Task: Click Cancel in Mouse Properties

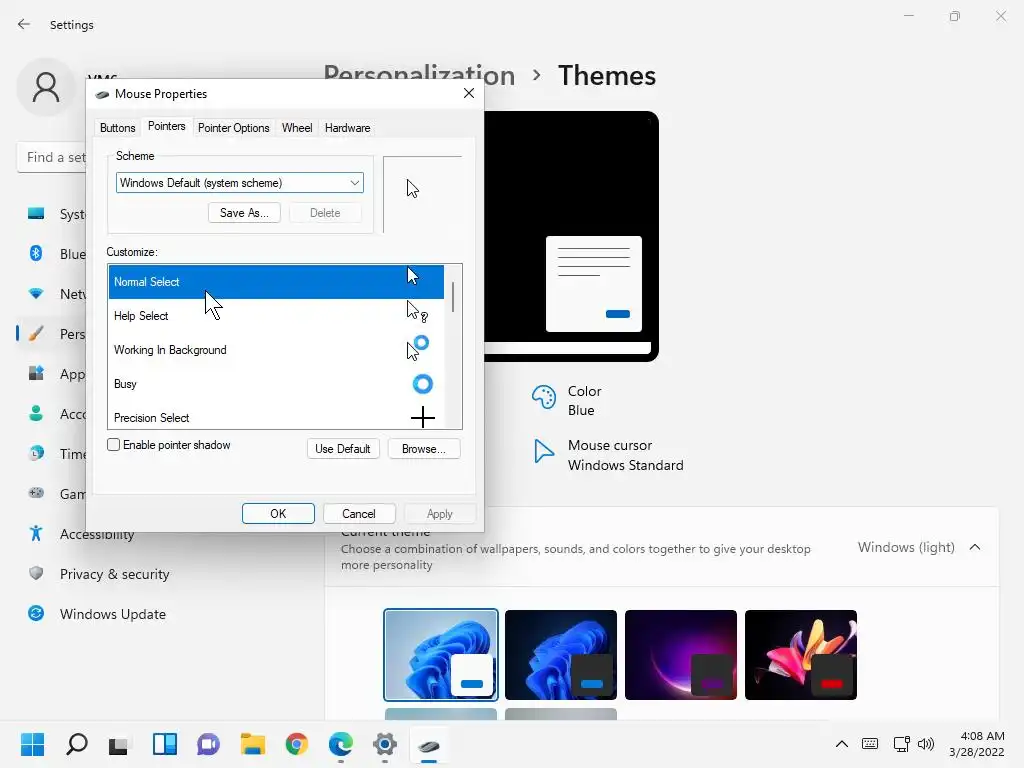Action: (x=359, y=514)
